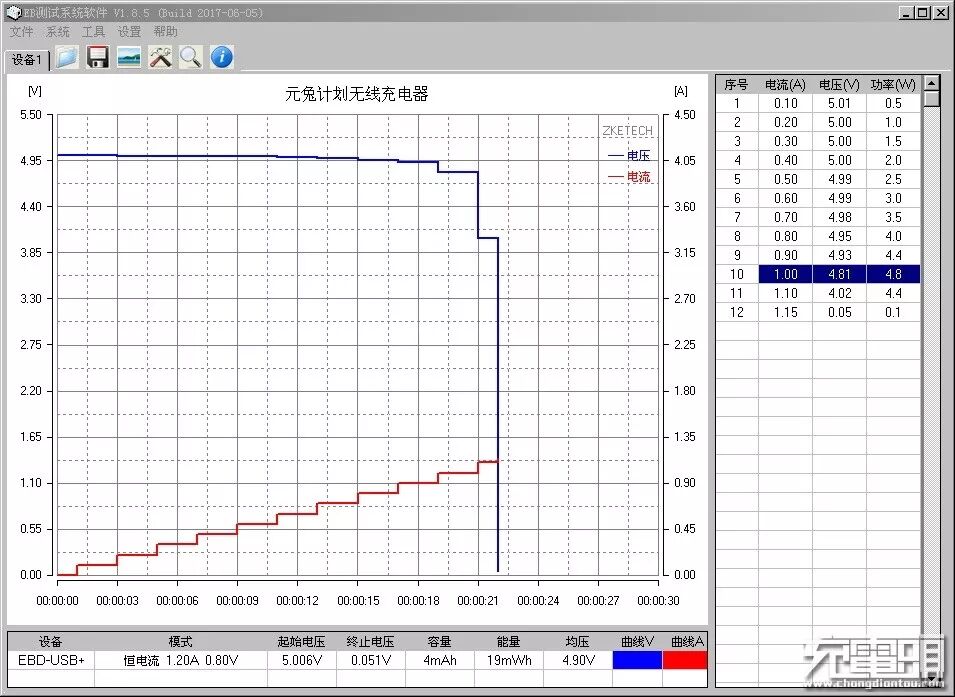Minimize the EB test software window
The width and height of the screenshot is (955, 697).
pos(906,12)
